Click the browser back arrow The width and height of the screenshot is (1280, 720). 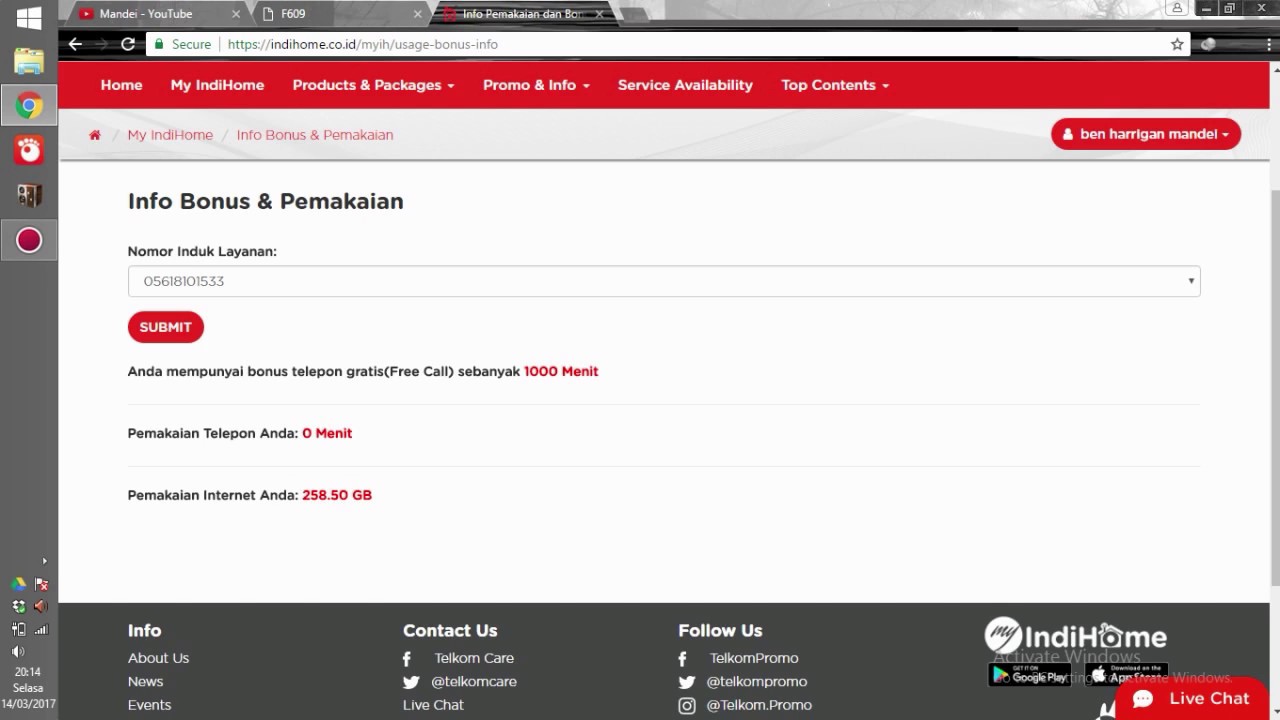coord(75,44)
